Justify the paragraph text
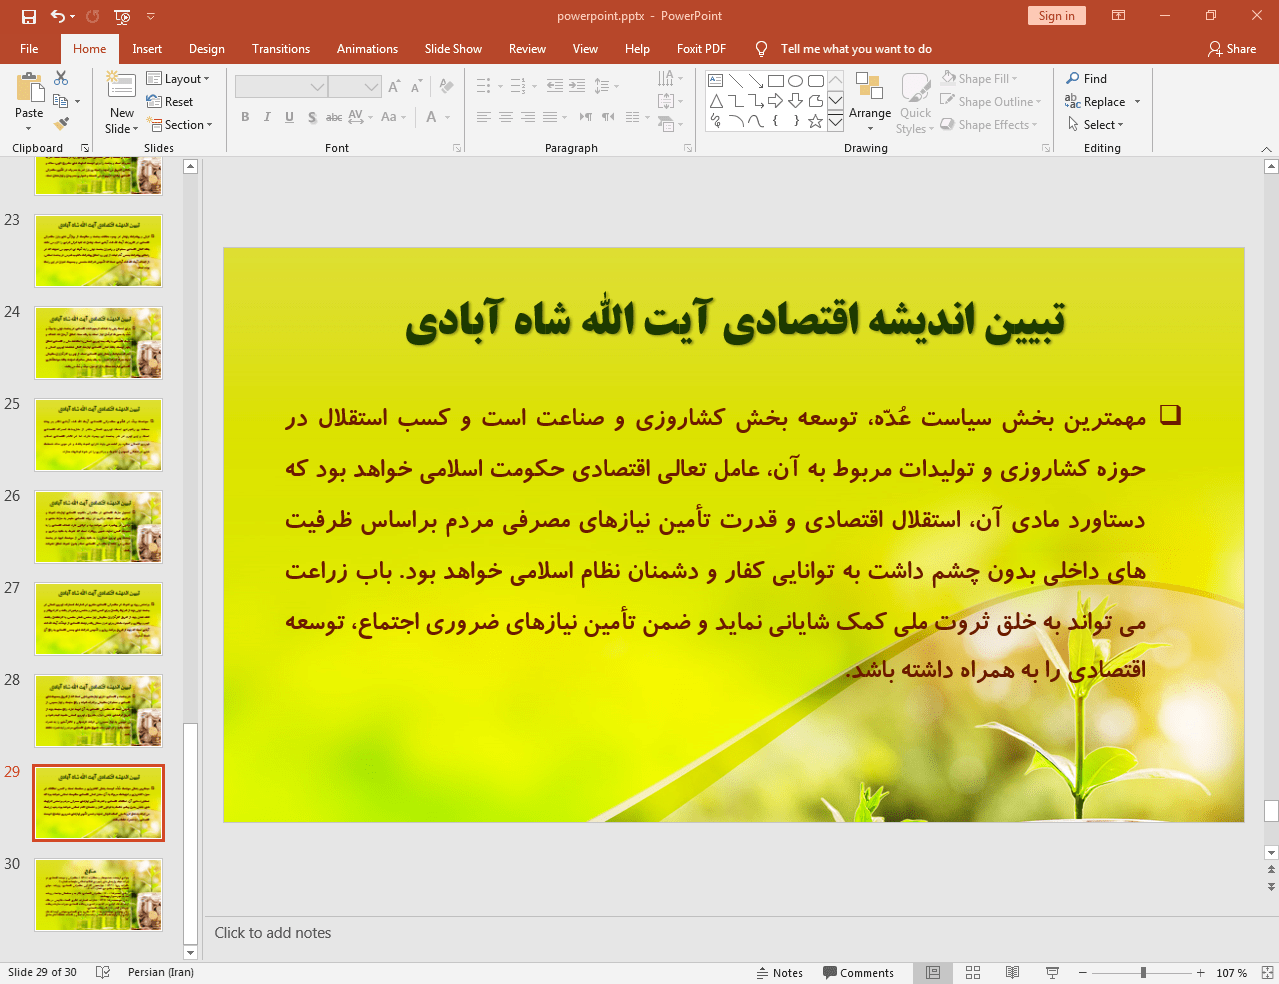1279x984 pixels. click(x=550, y=117)
